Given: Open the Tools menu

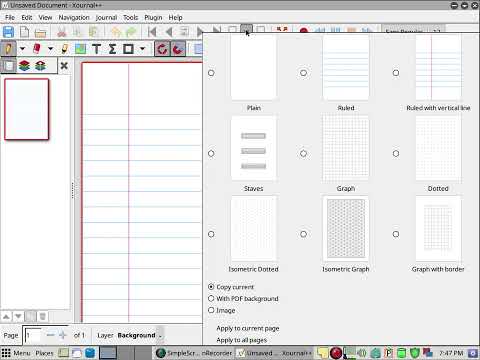Looking at the screenshot, I should pos(130,17).
